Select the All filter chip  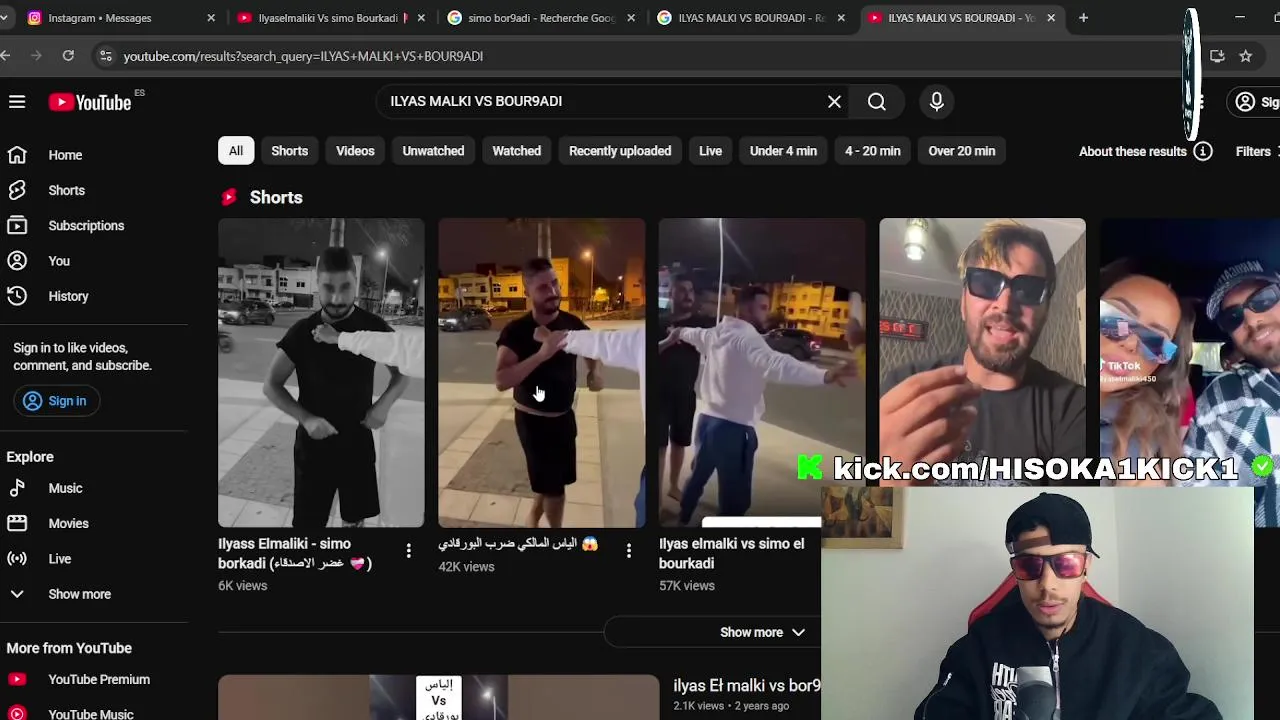[x=236, y=151]
